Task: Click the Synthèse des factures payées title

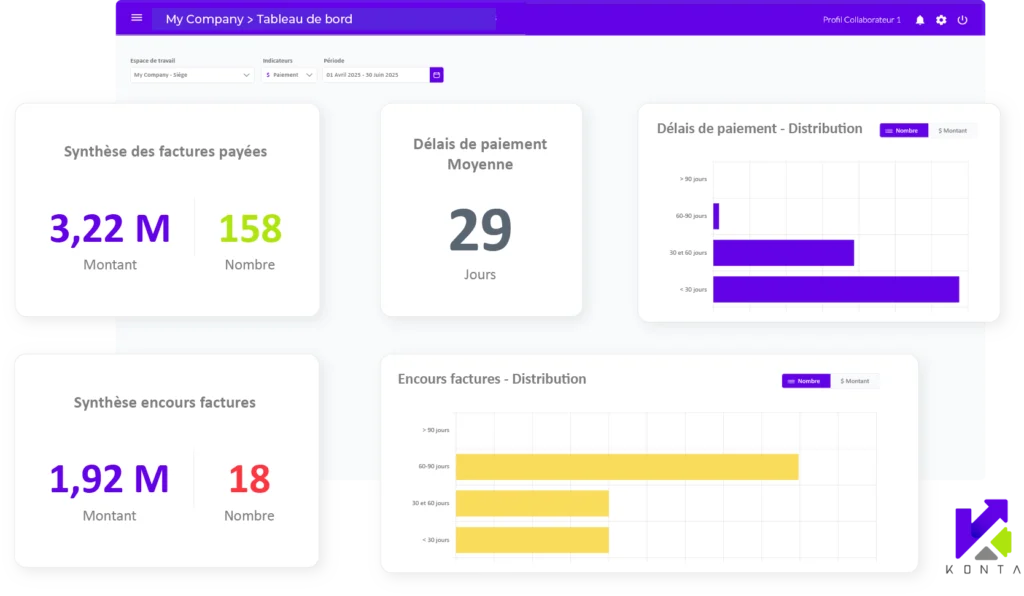Action: coord(165,151)
